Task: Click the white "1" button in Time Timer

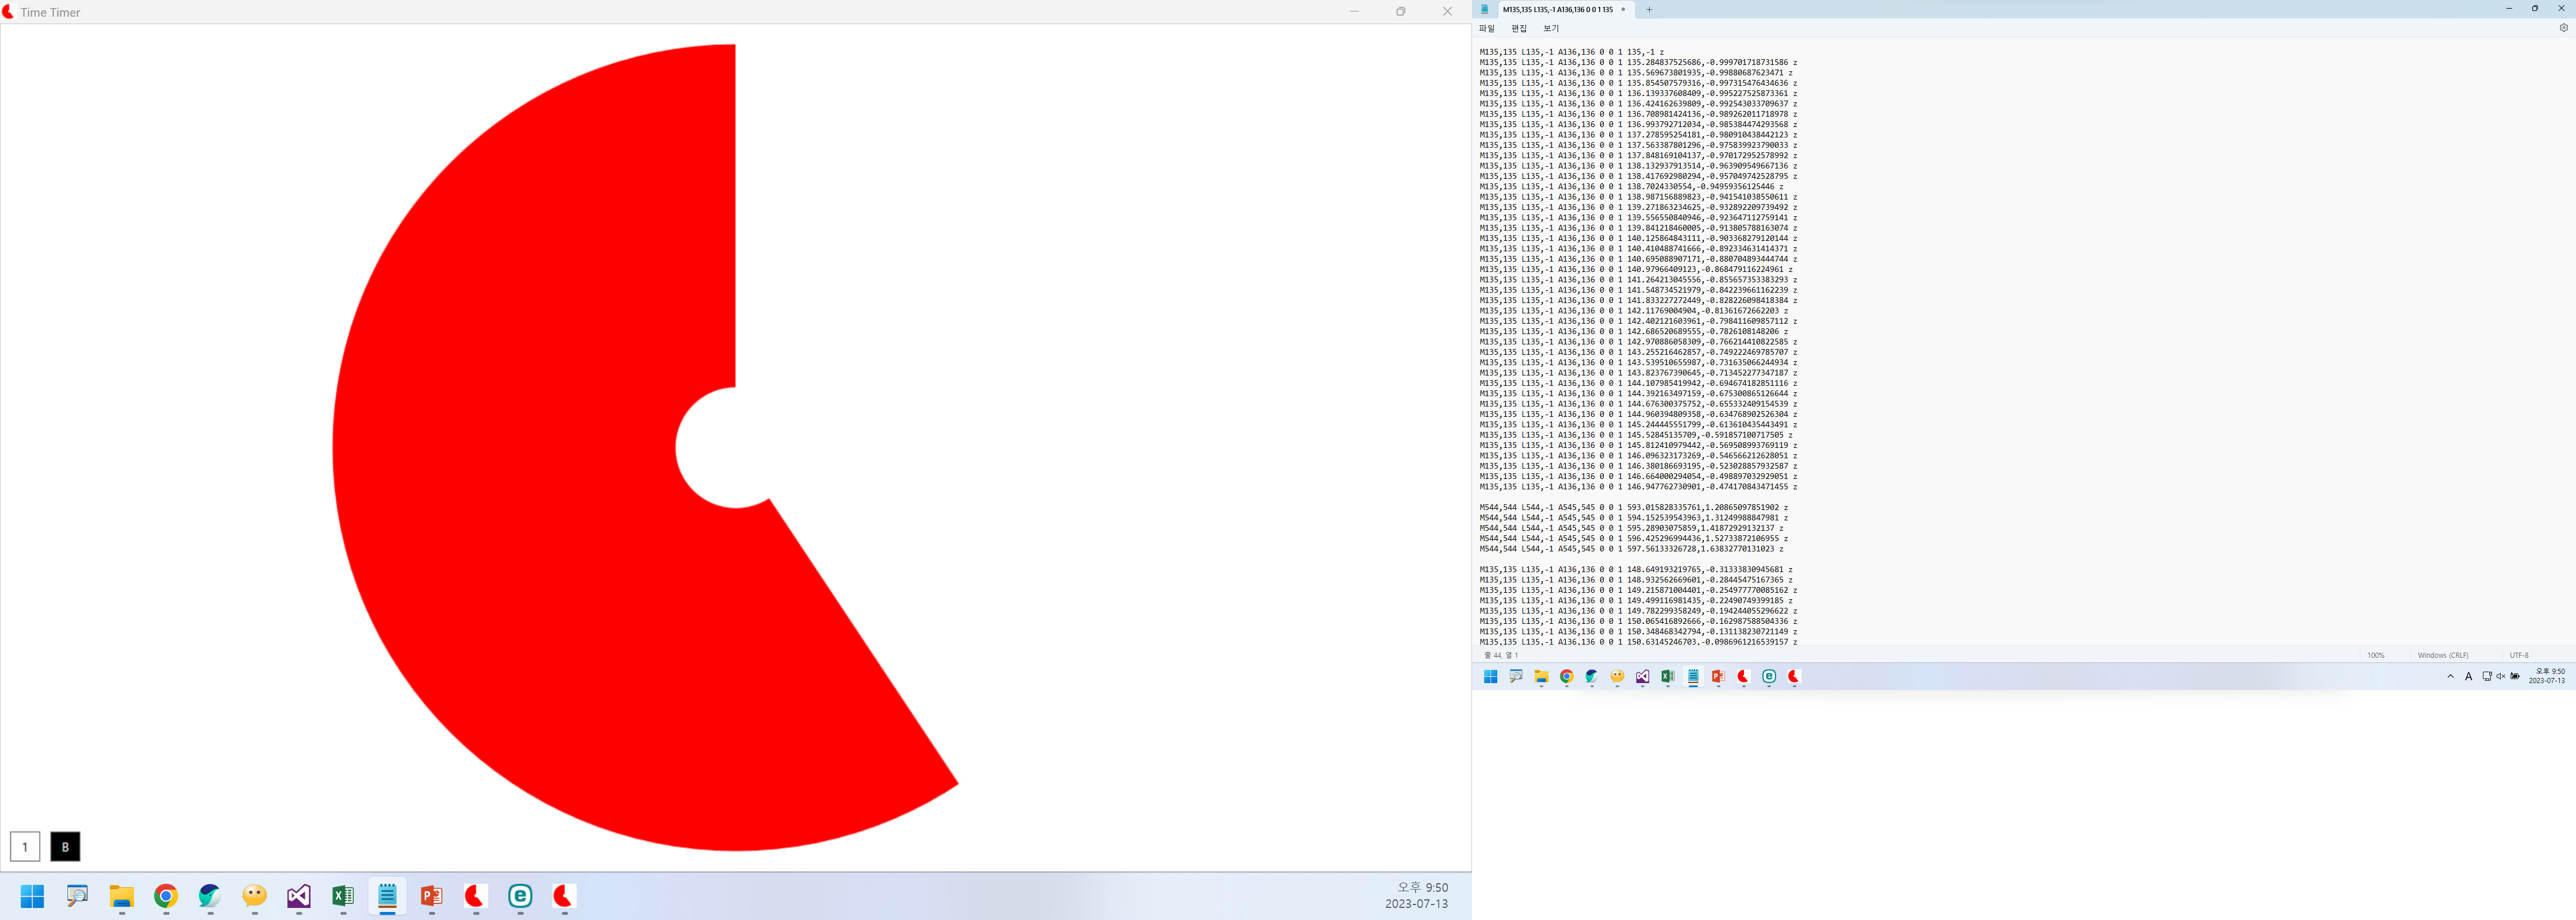Action: click(25, 846)
